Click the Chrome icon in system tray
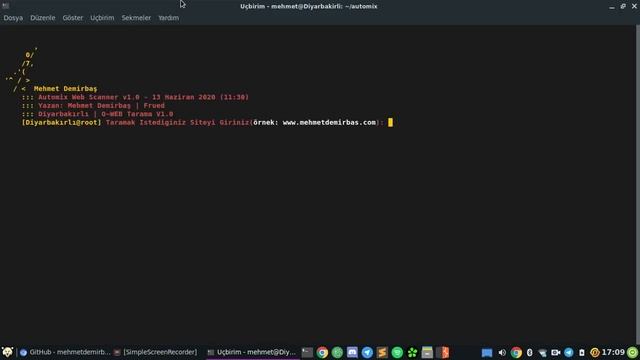This screenshot has height=360, width=640. 516,352
